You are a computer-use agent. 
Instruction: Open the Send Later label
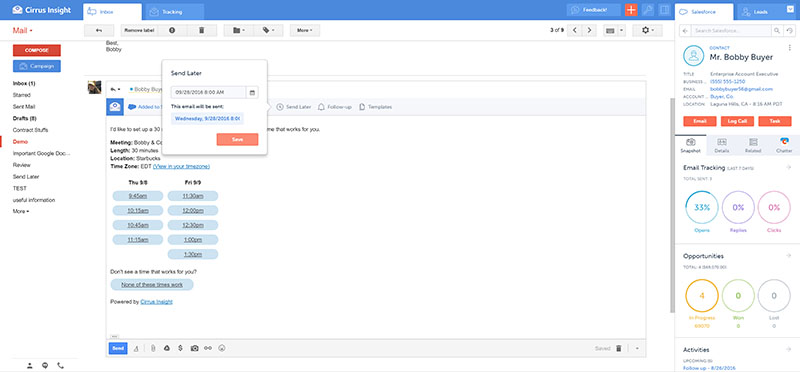(26, 177)
